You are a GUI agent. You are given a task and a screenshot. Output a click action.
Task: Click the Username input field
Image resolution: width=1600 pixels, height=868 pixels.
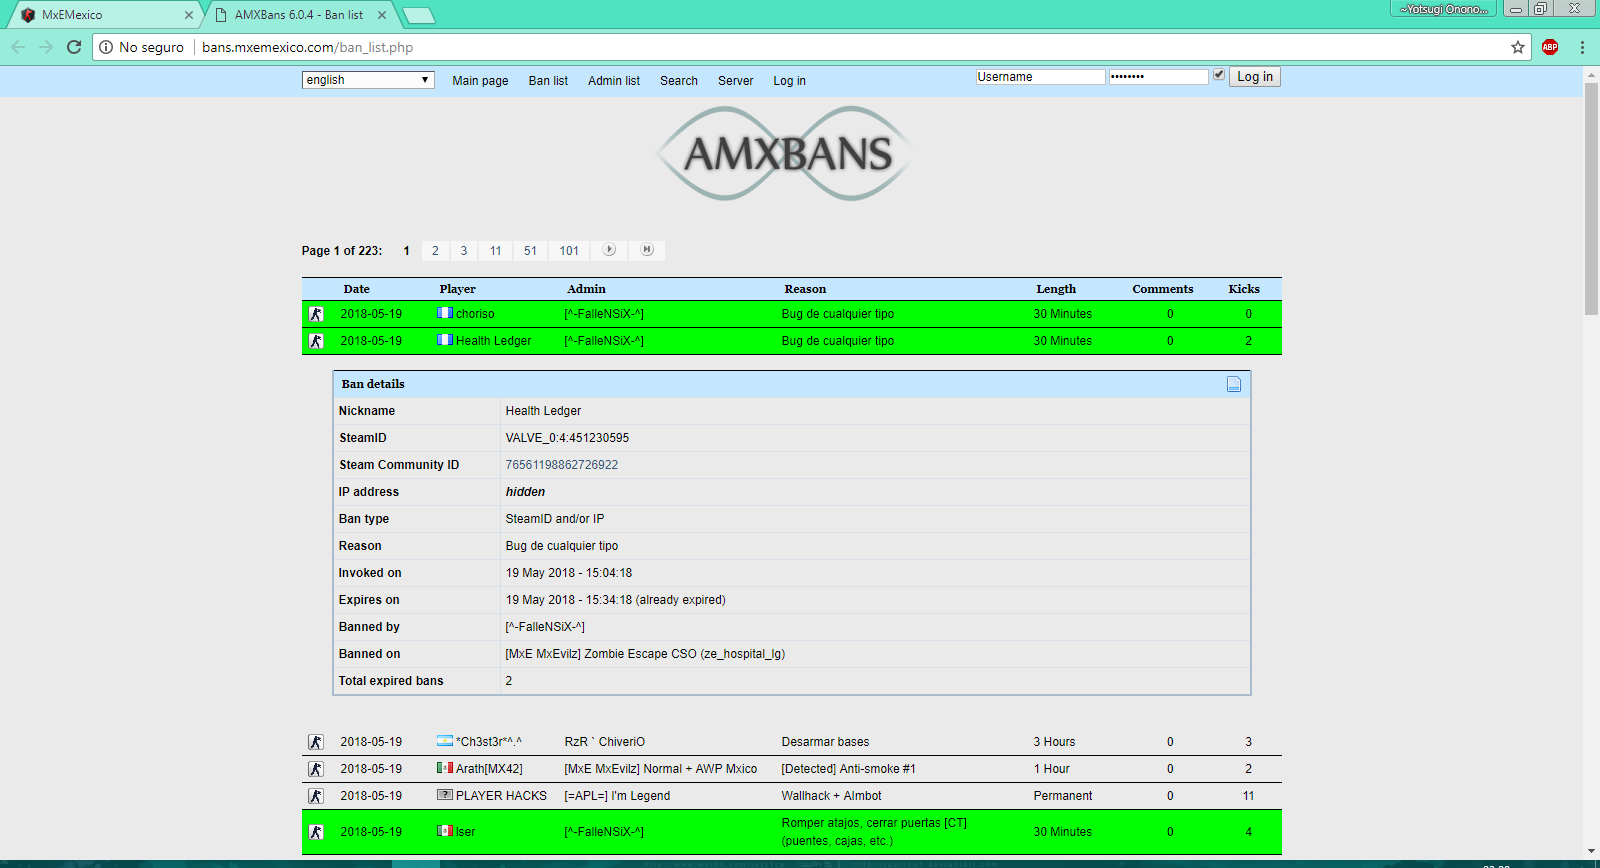1040,77
